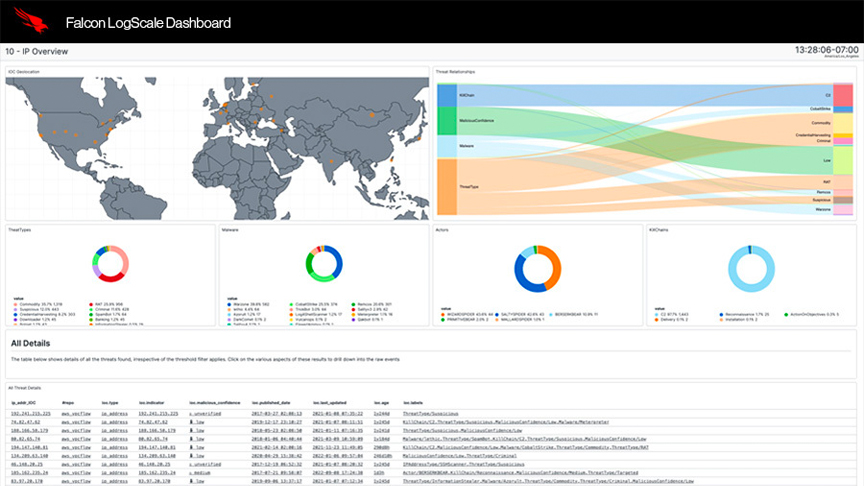
Task: Open the 74.82.47.62 ip_addr_IOC link
Action: 25,422
